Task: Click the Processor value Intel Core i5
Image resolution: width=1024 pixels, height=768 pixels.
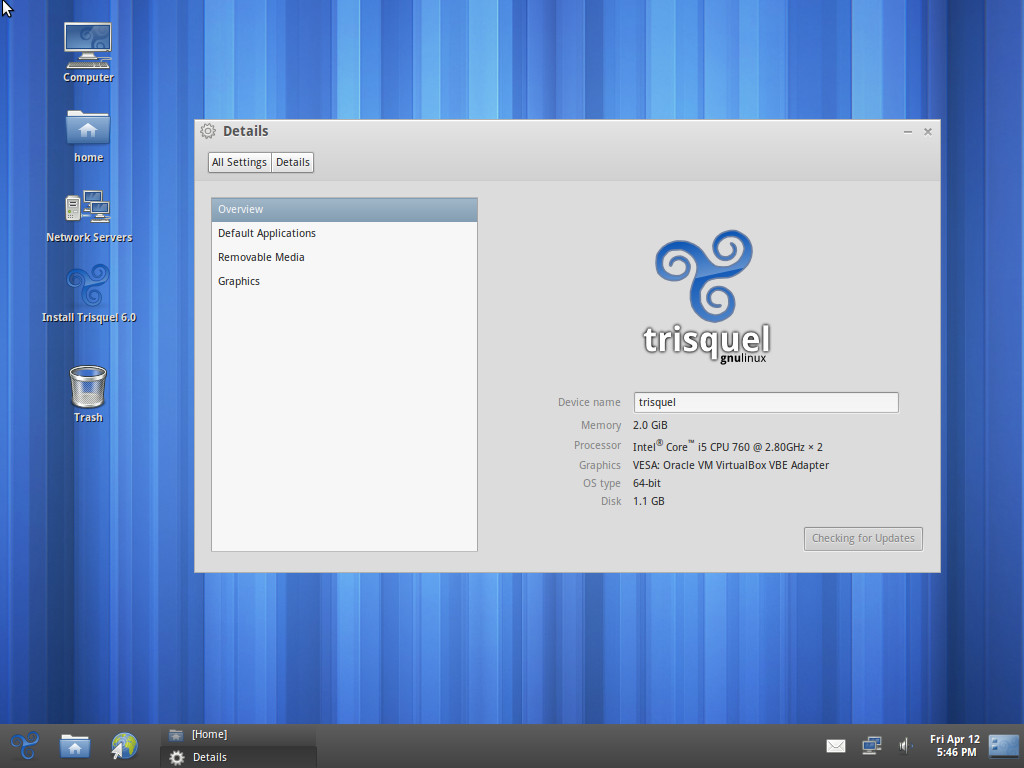Action: pos(728,446)
